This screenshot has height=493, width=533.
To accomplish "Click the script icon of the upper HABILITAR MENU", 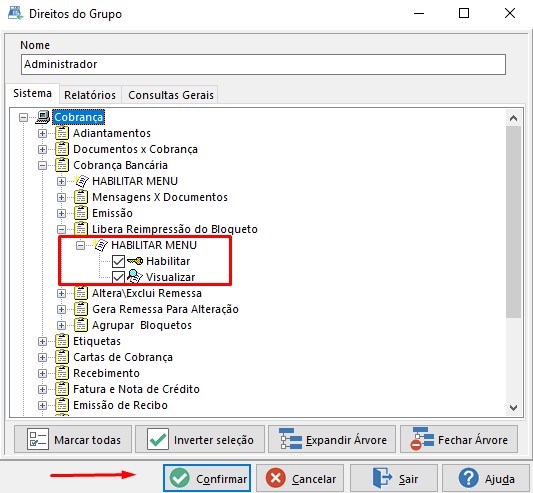I will click(x=82, y=181).
